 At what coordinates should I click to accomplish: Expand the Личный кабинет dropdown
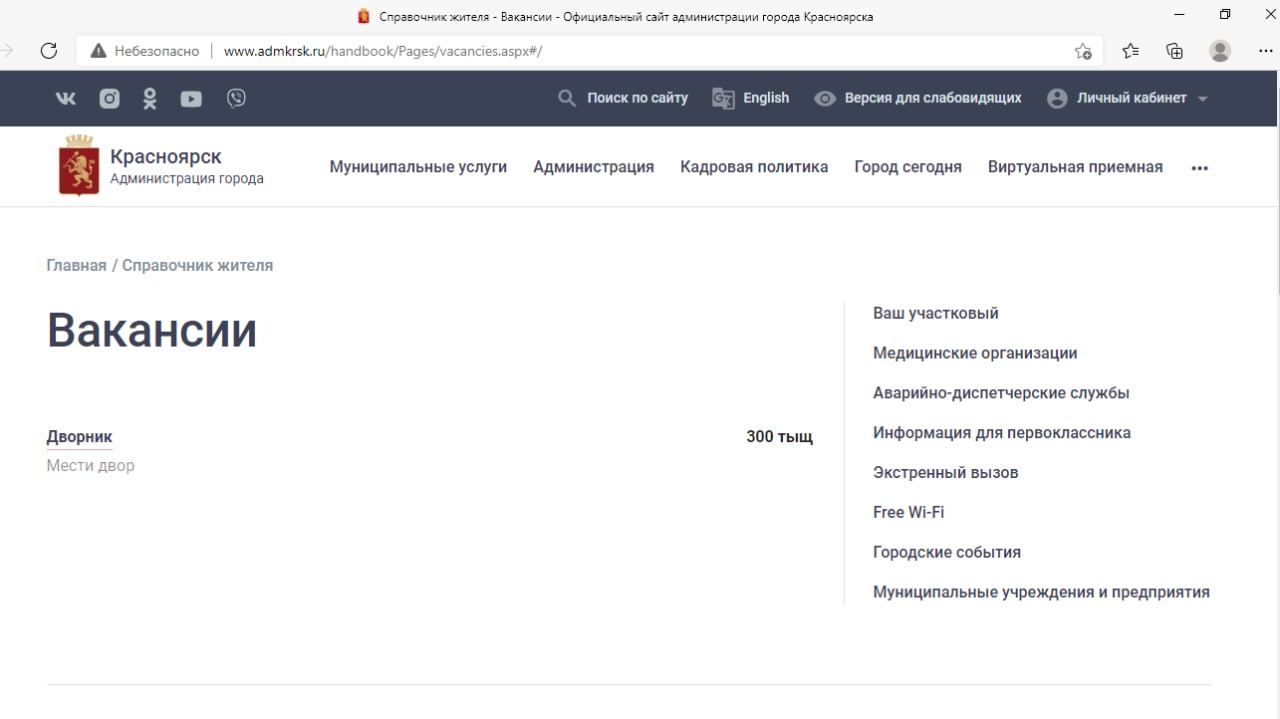[1128, 98]
